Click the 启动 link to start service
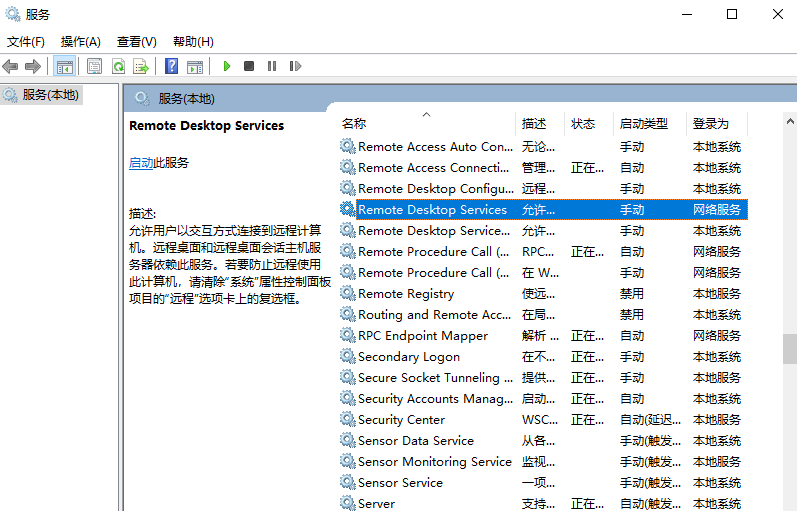Viewport: 797px width, 511px height. coord(141,163)
